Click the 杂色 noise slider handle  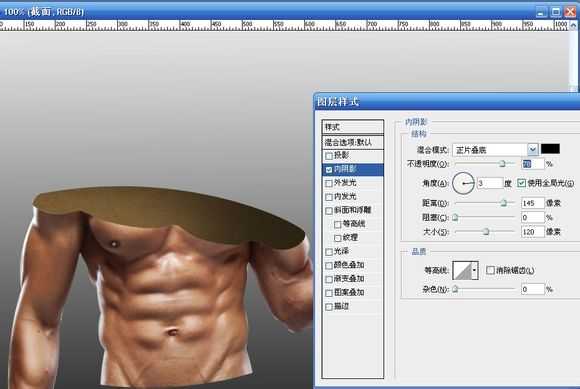click(455, 289)
